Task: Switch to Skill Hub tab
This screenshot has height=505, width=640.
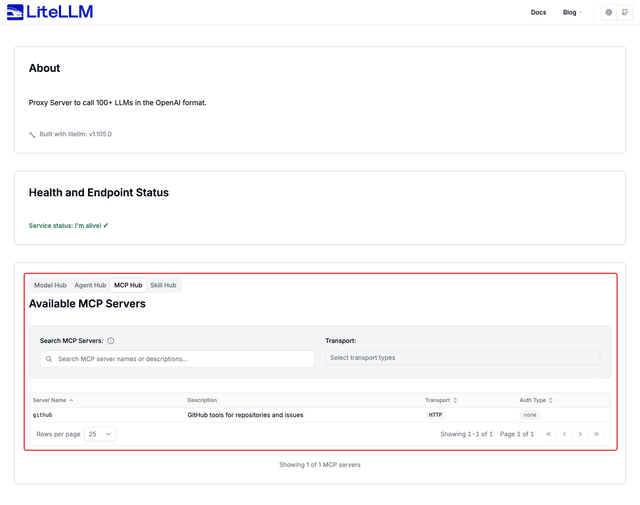Action: tap(163, 285)
